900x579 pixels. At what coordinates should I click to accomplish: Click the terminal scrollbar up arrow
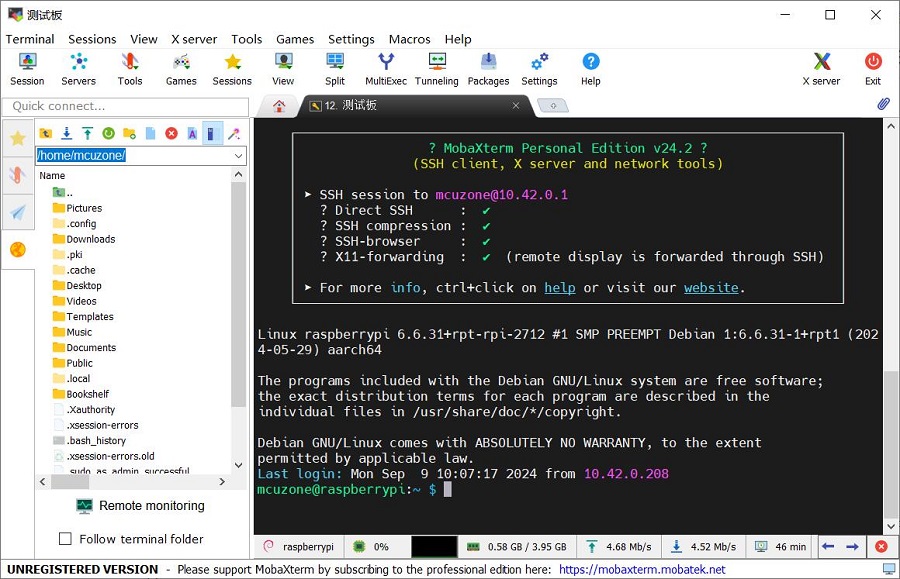[x=891, y=126]
